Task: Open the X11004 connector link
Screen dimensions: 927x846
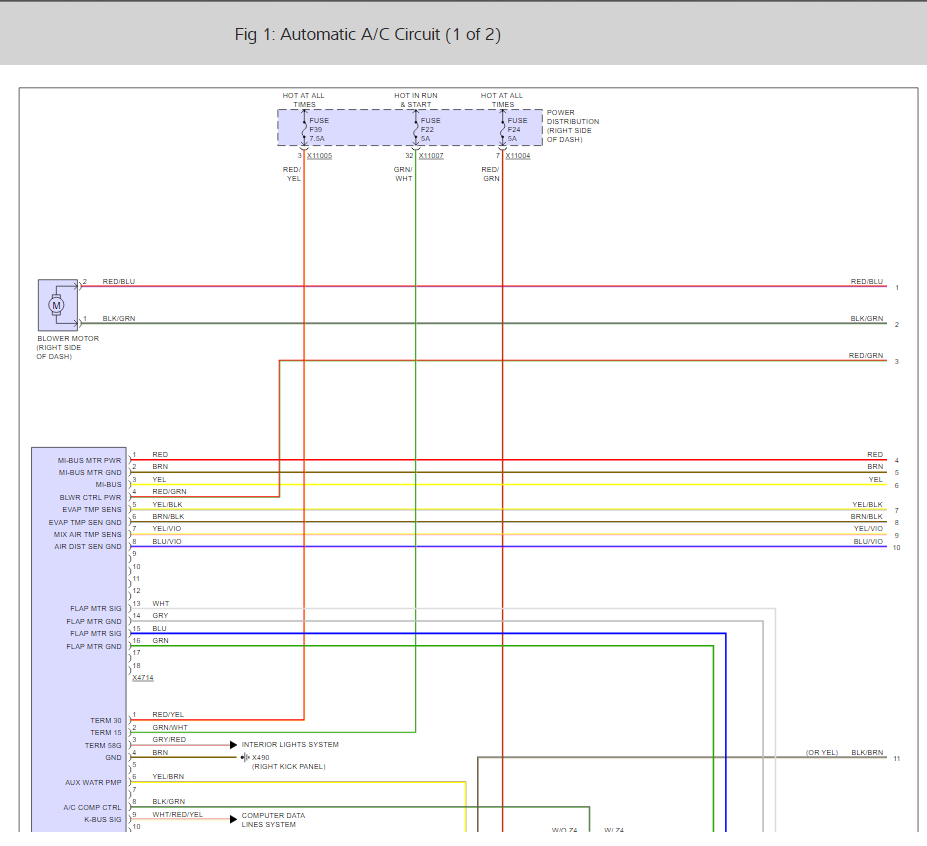Action: pyautogui.click(x=518, y=156)
